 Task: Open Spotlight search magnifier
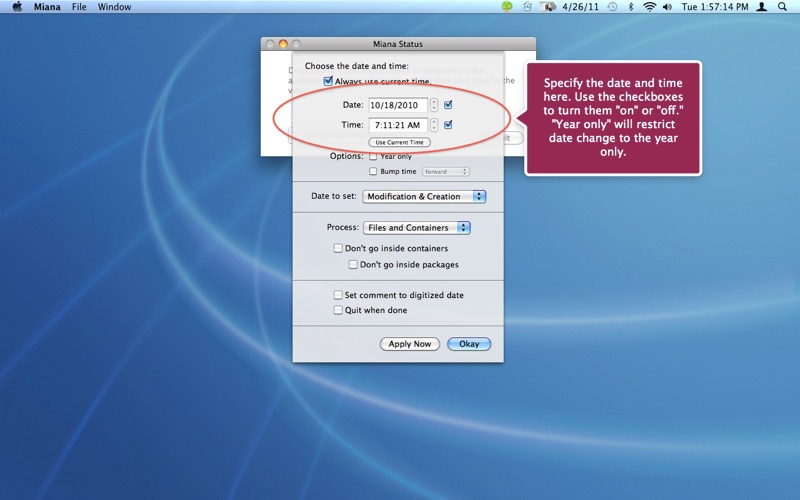(x=782, y=7)
